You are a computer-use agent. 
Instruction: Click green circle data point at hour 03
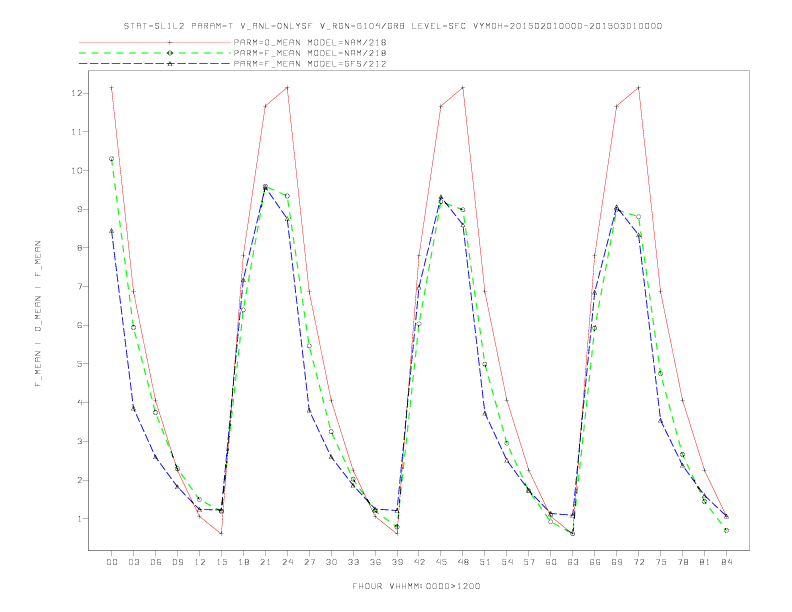pos(133,328)
